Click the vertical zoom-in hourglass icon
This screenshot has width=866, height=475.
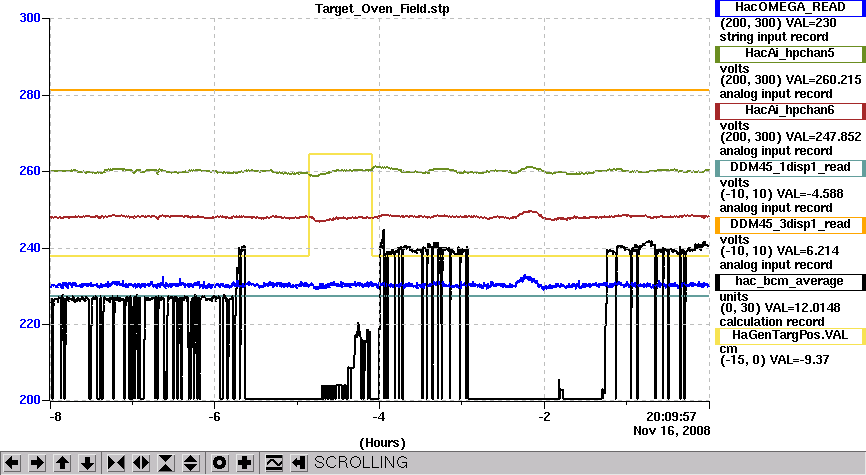pyautogui.click(x=166, y=462)
